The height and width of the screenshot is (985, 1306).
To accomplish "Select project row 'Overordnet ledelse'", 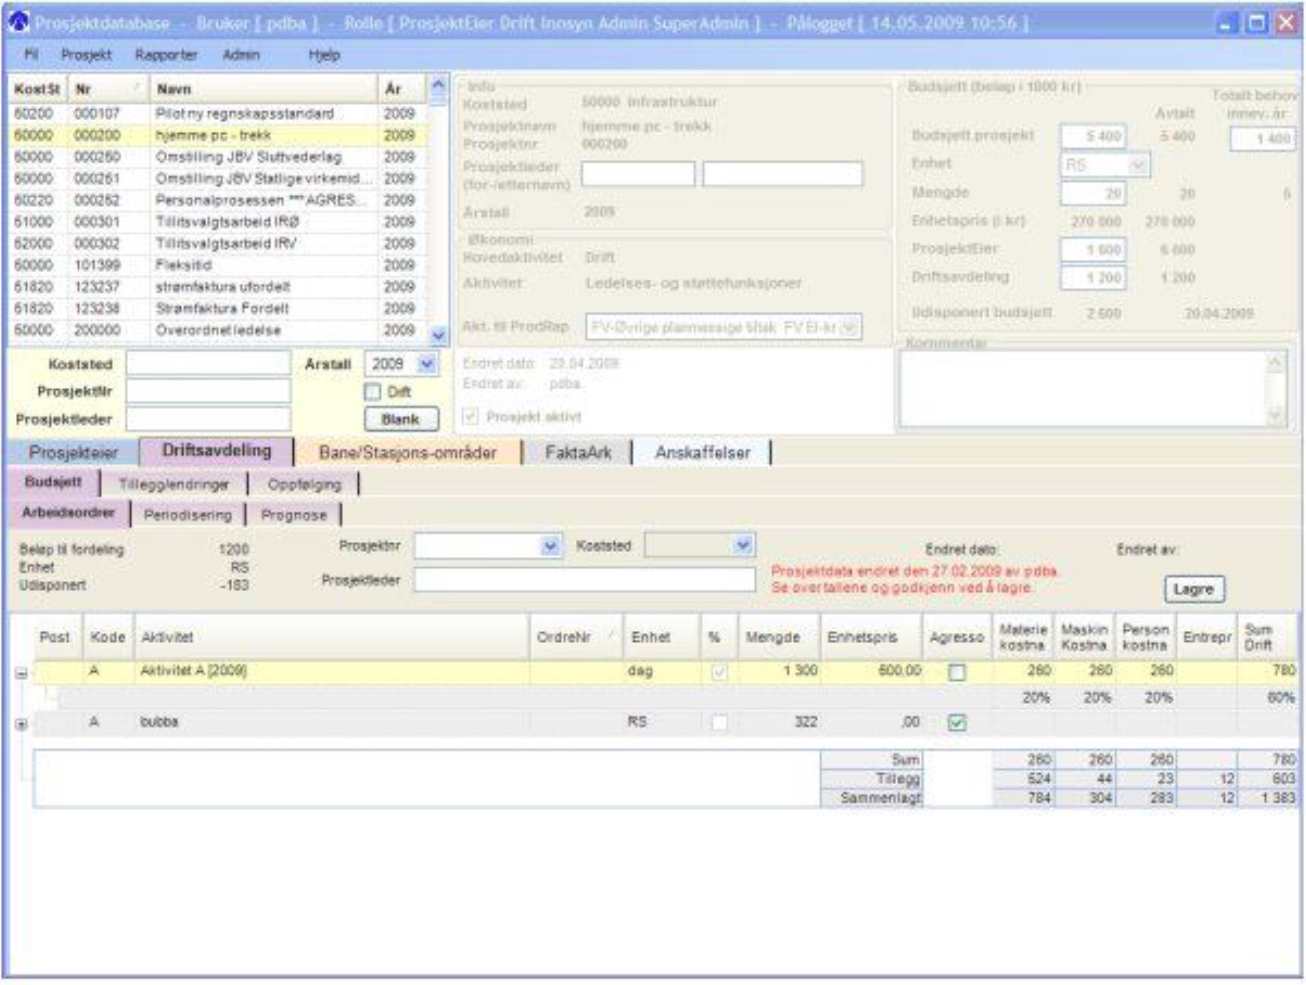I will pos(219,330).
